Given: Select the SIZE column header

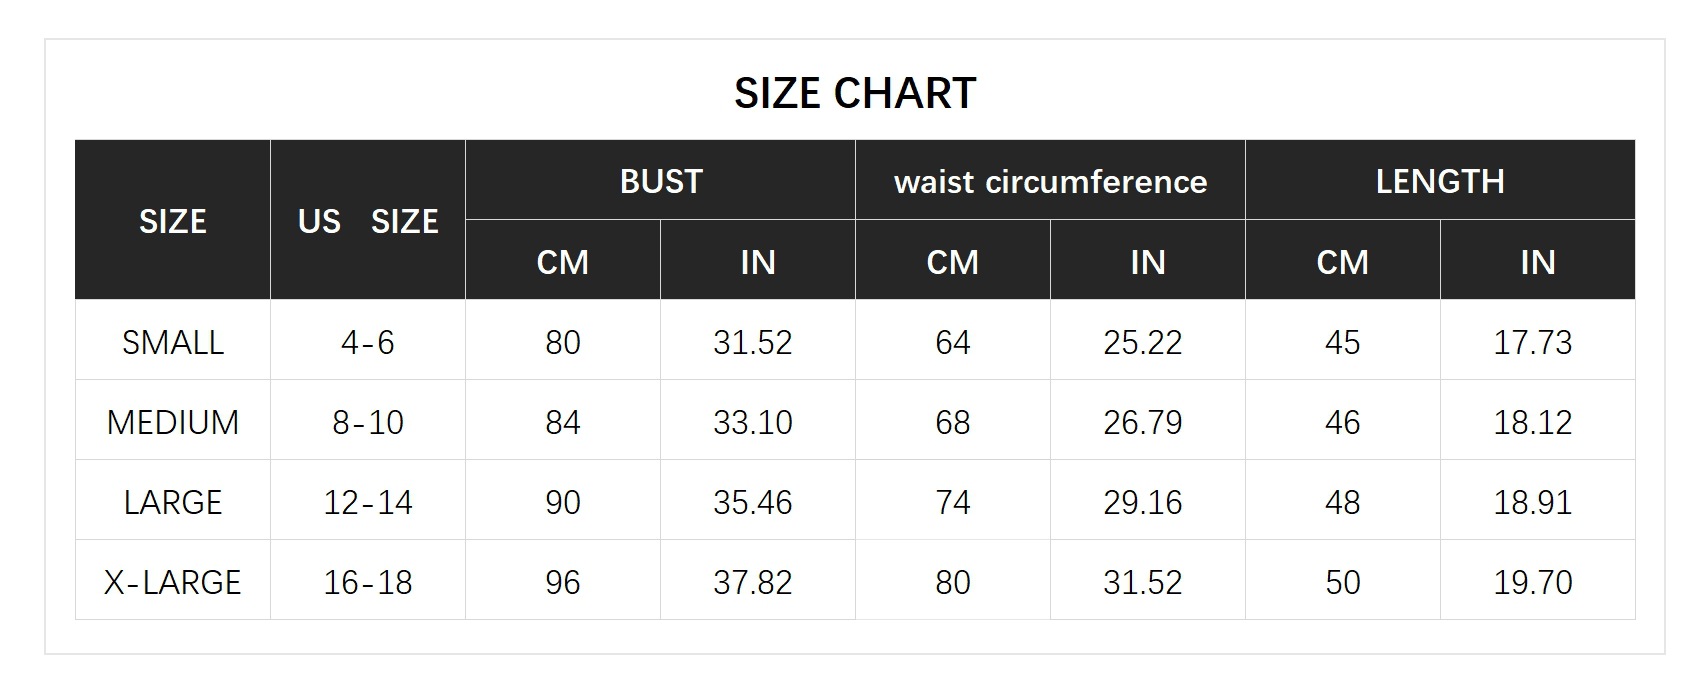Looking at the screenshot, I should 173,220.
